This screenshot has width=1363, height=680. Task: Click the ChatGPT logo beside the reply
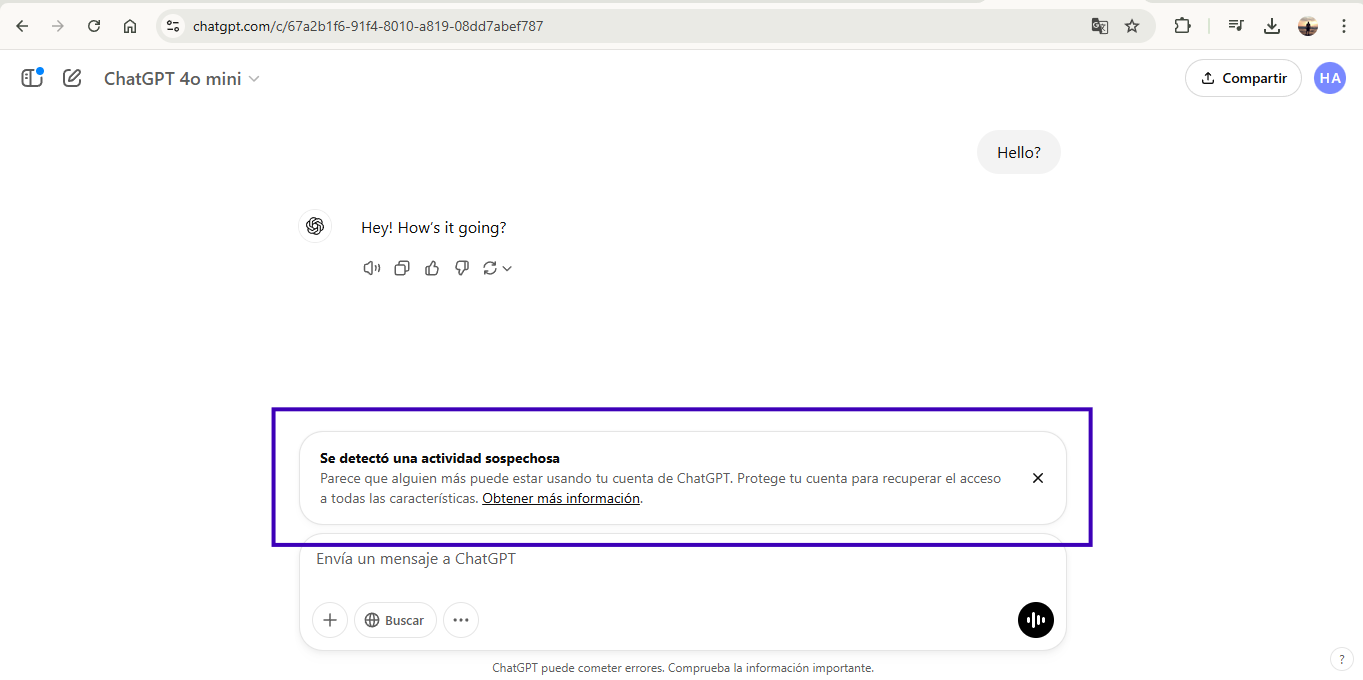[x=315, y=226]
